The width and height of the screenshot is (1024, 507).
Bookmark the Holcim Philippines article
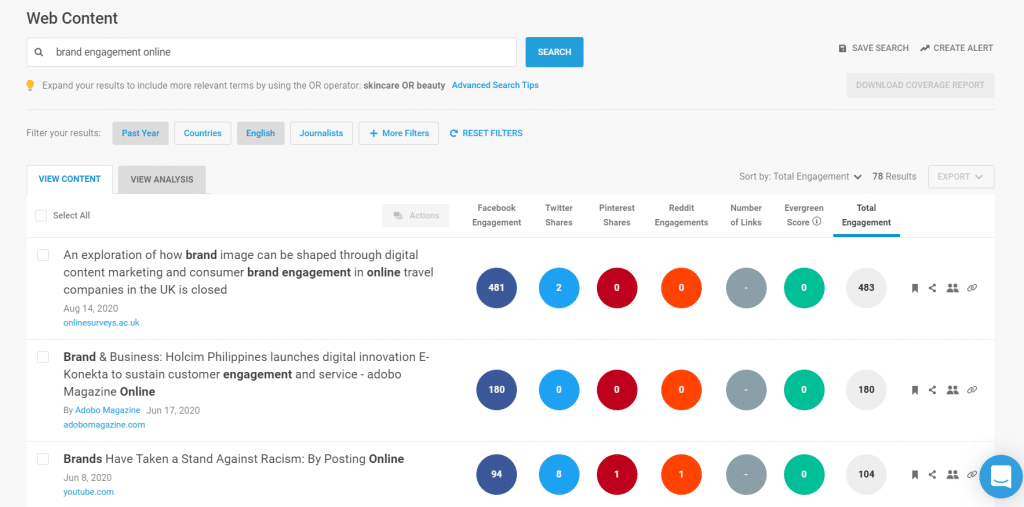tap(915, 390)
